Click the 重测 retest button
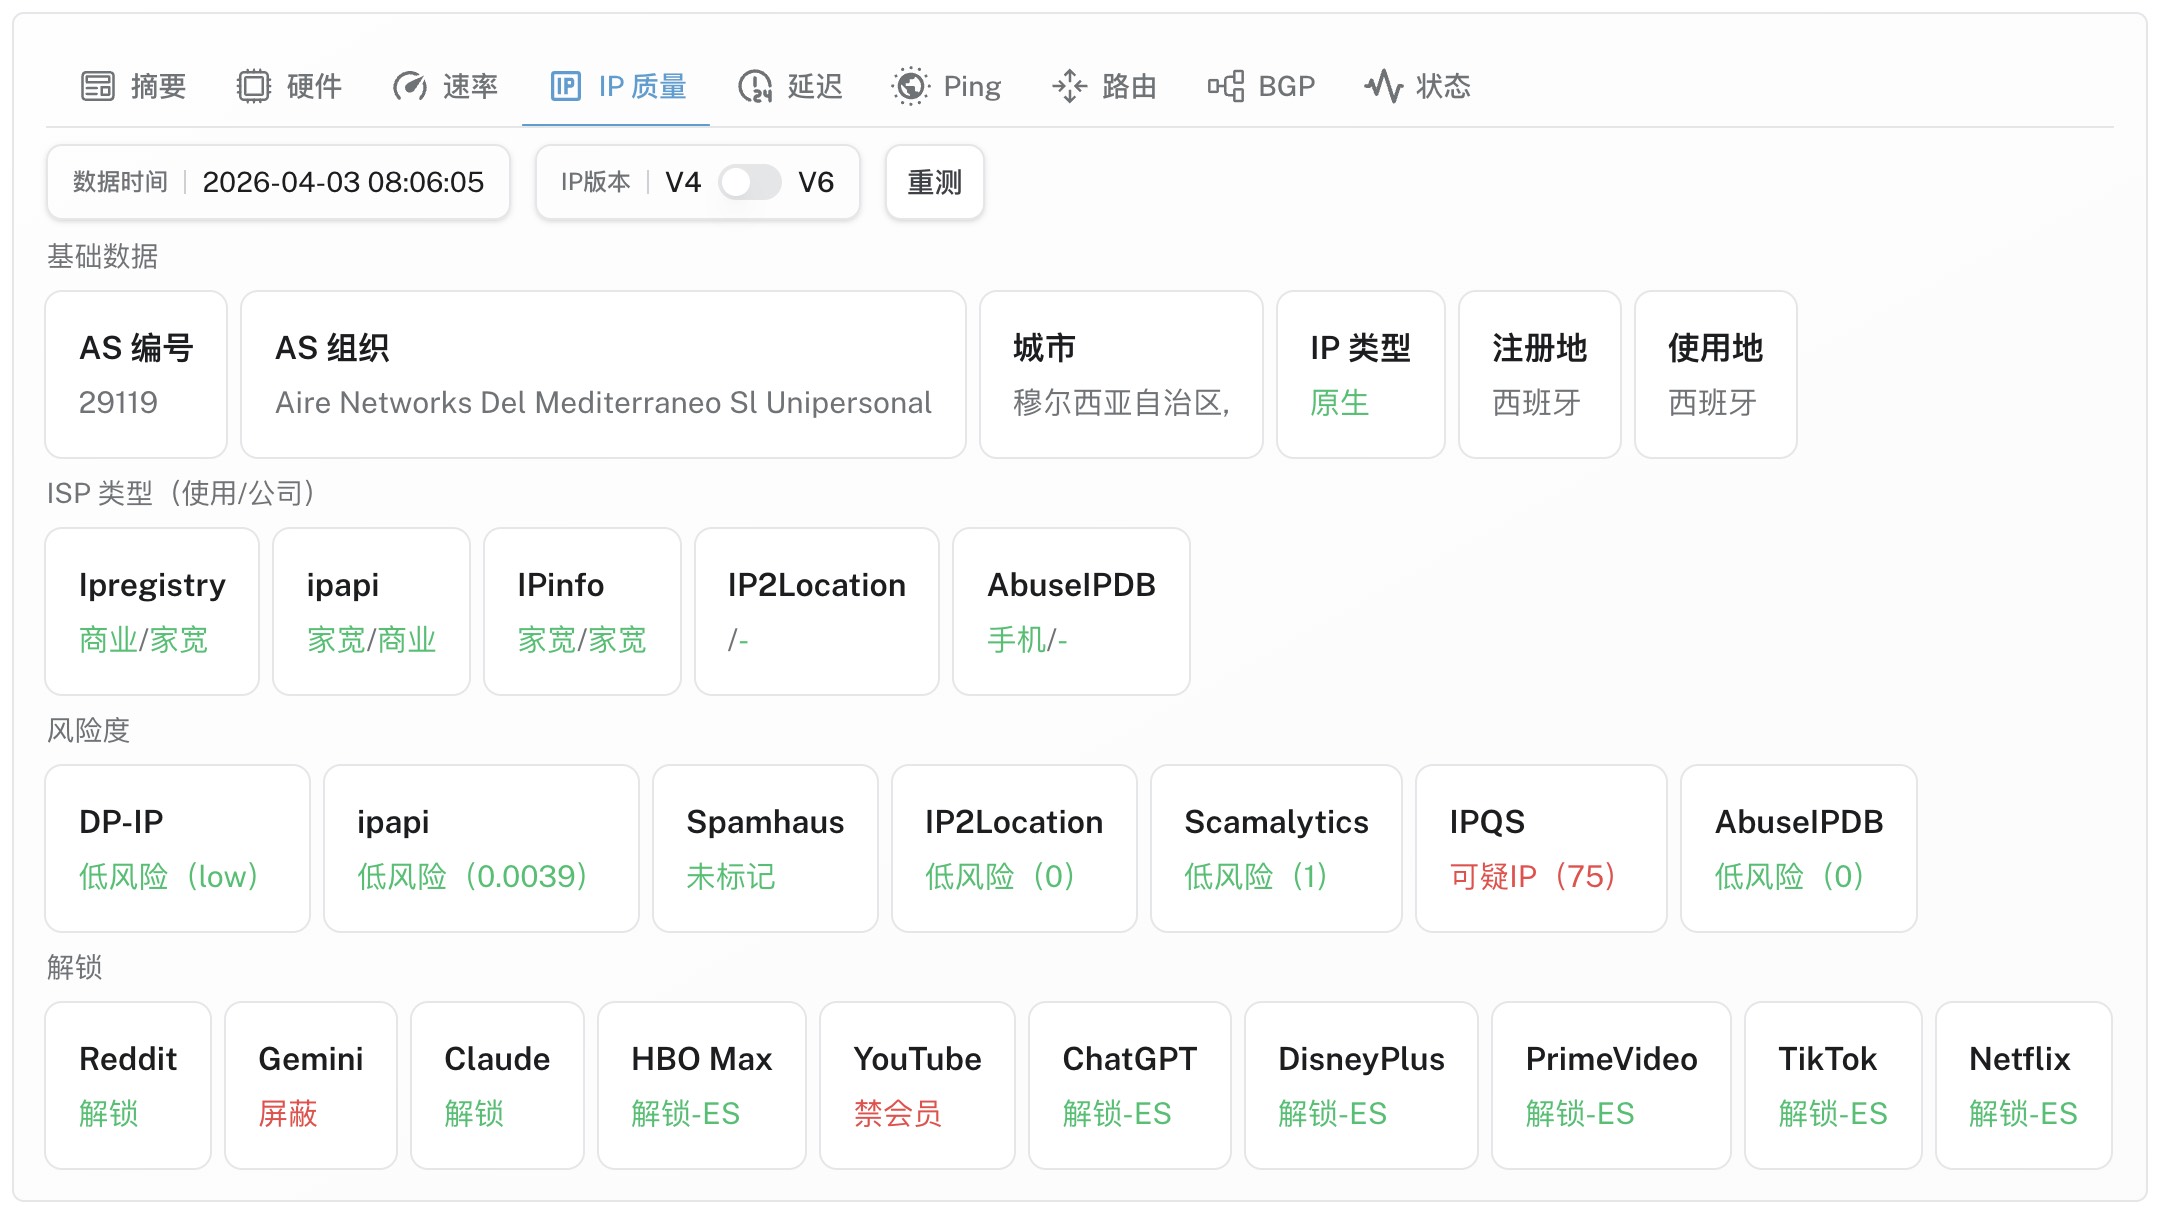2164x1216 pixels. coord(935,182)
